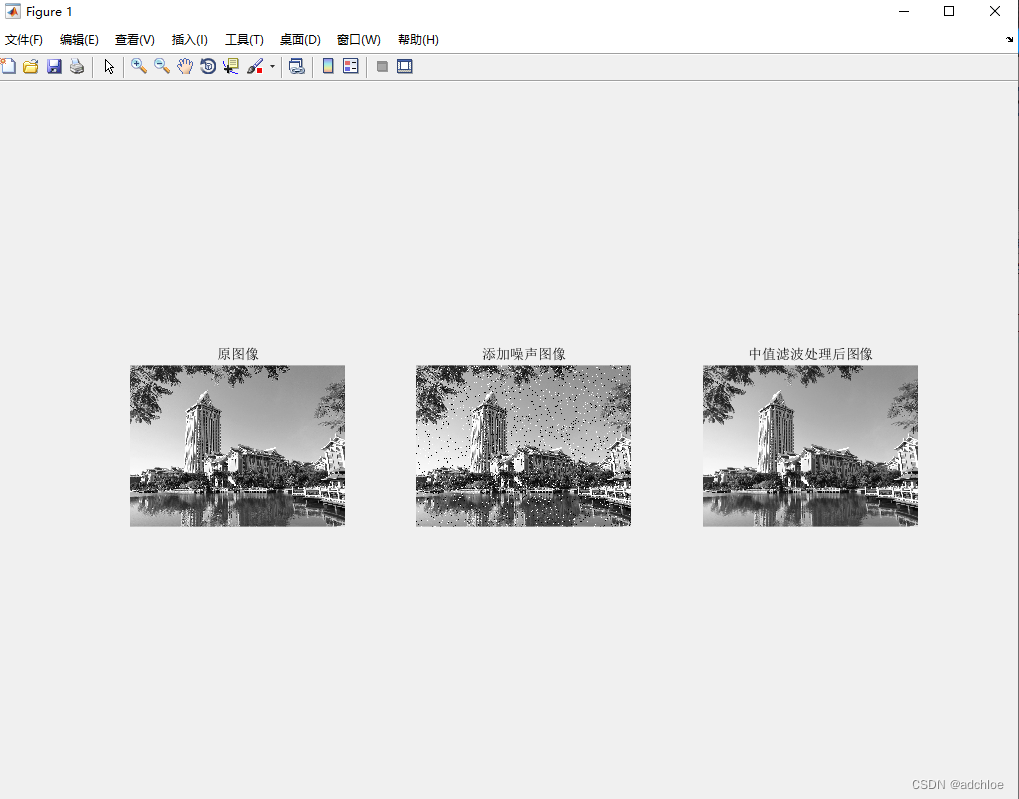Click the Hide Plot Tools icon

382,66
